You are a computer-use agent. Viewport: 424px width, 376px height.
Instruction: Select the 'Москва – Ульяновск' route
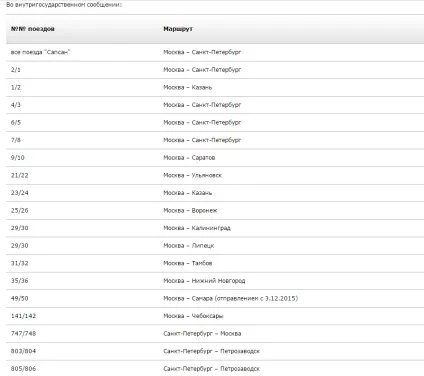pyautogui.click(x=193, y=176)
